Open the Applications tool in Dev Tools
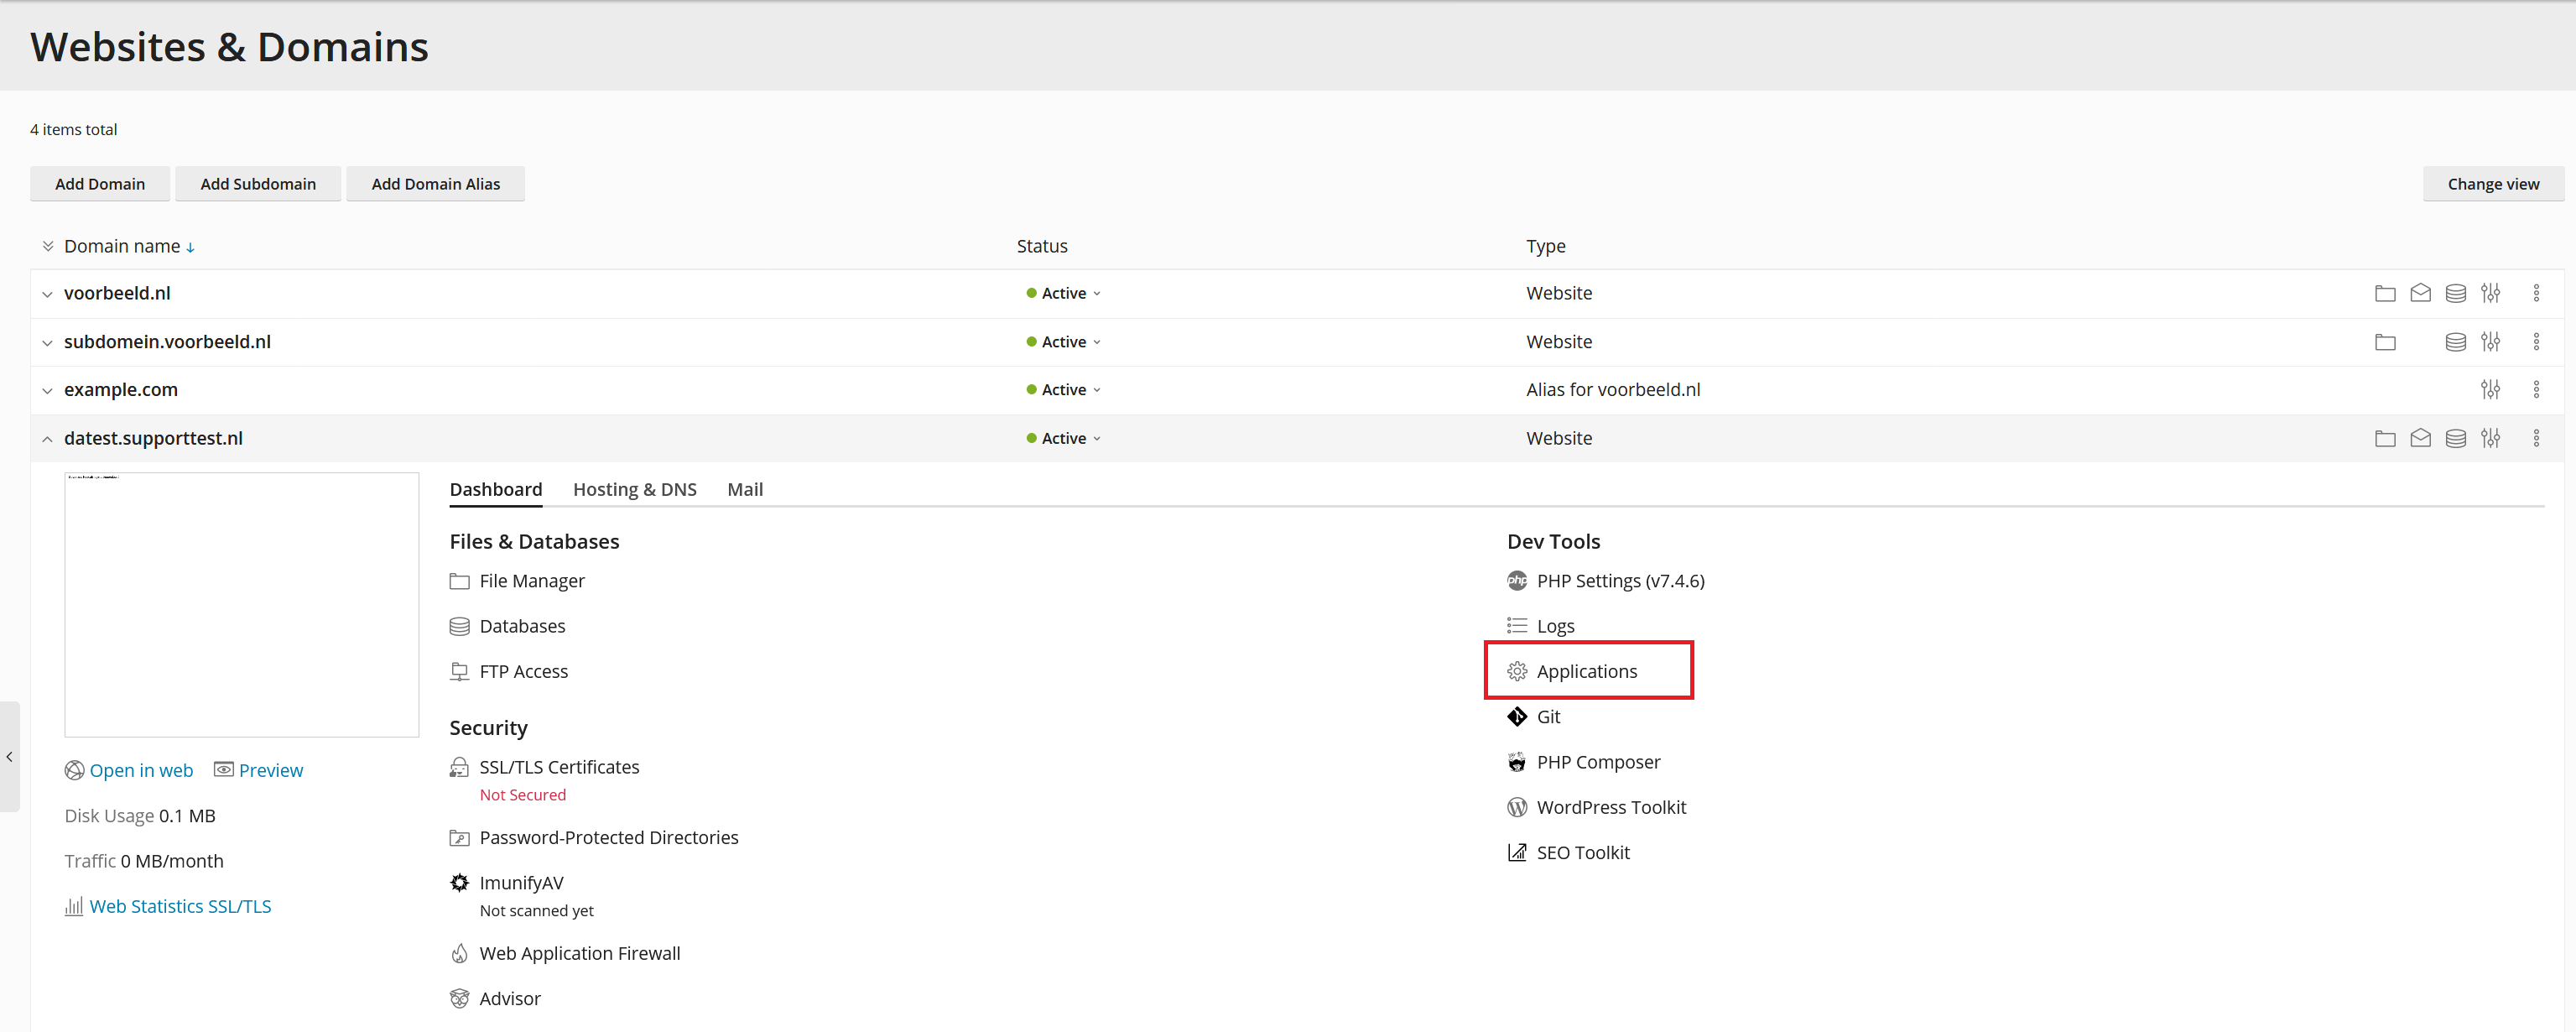This screenshot has height=1032, width=2576. click(x=1584, y=670)
